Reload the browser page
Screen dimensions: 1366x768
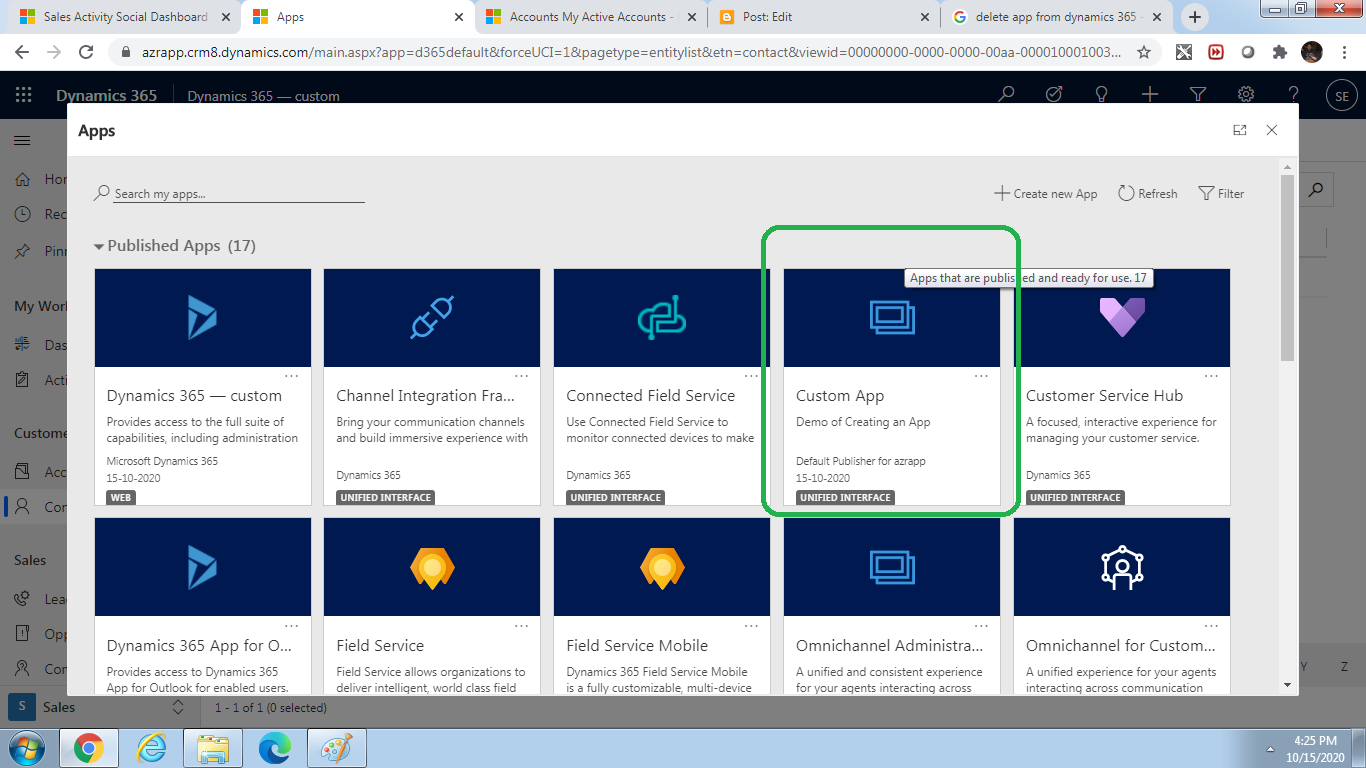87,52
